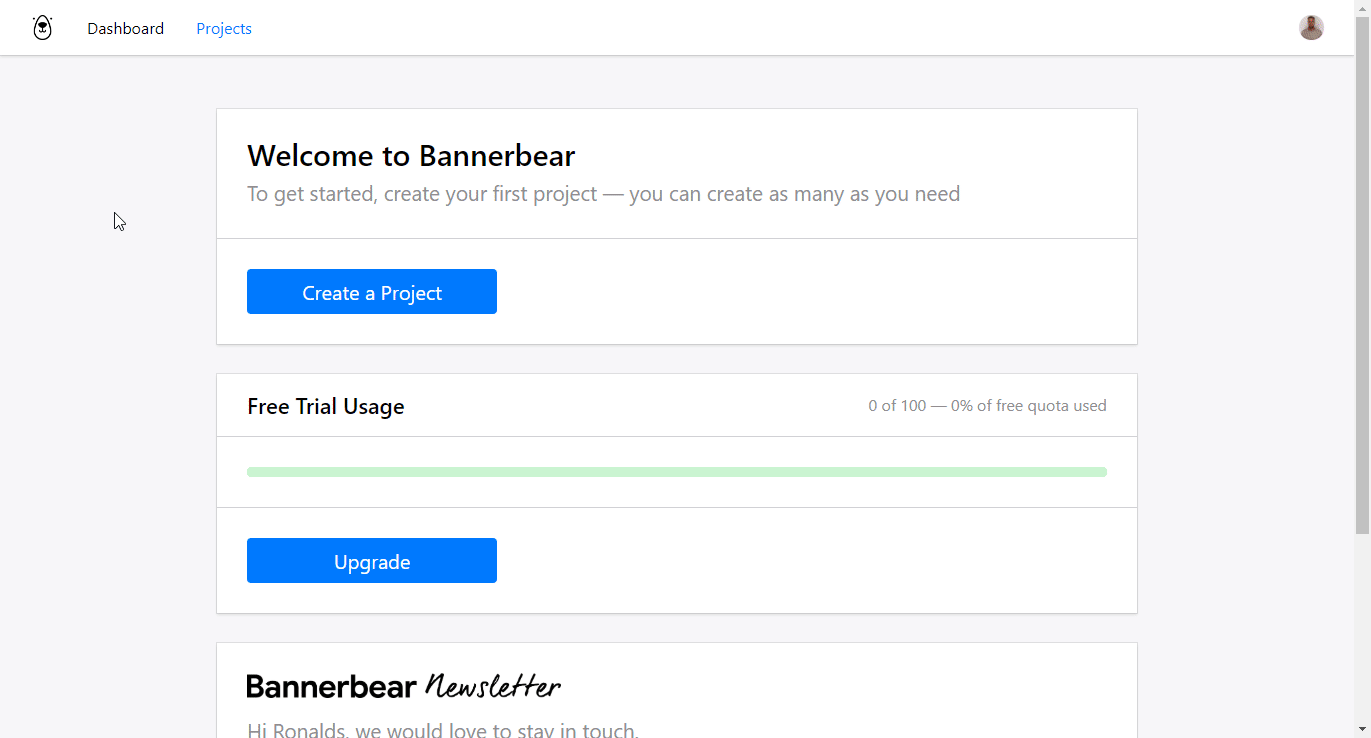This screenshot has width=1371, height=738.
Task: Click the Create a Project button
Action: tap(371, 291)
